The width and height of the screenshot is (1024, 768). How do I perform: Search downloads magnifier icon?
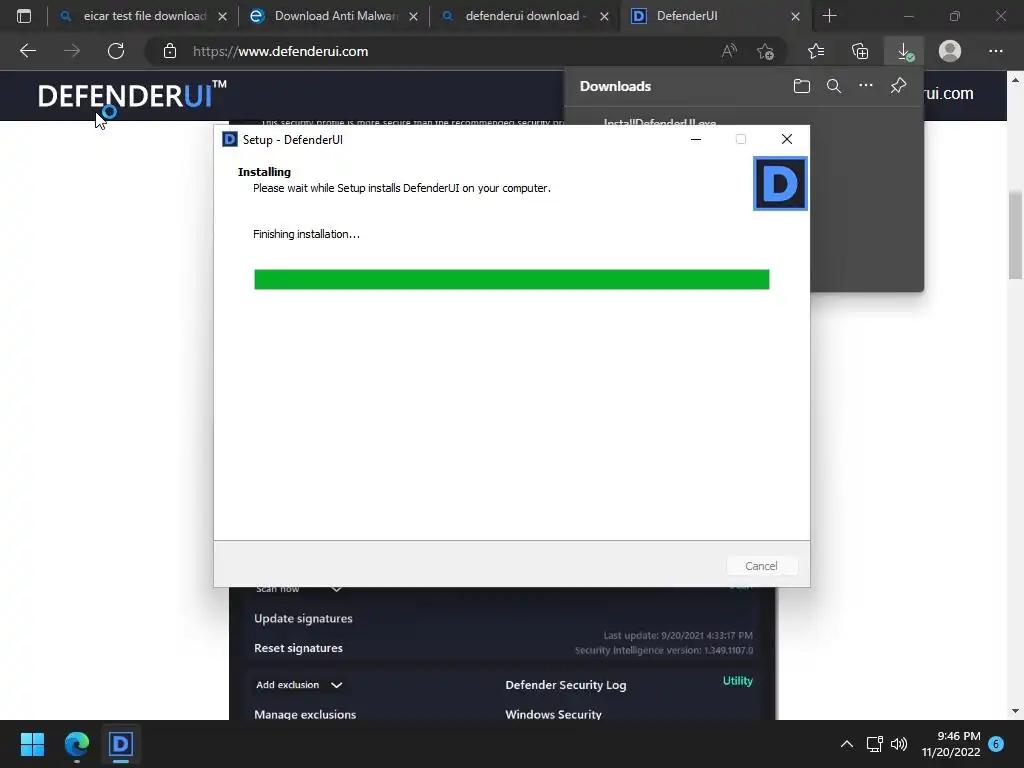point(833,86)
